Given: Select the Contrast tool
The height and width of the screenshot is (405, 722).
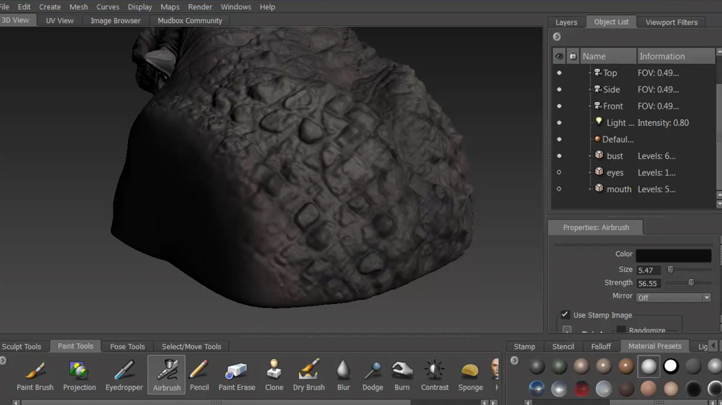Looking at the screenshot, I should 434,375.
